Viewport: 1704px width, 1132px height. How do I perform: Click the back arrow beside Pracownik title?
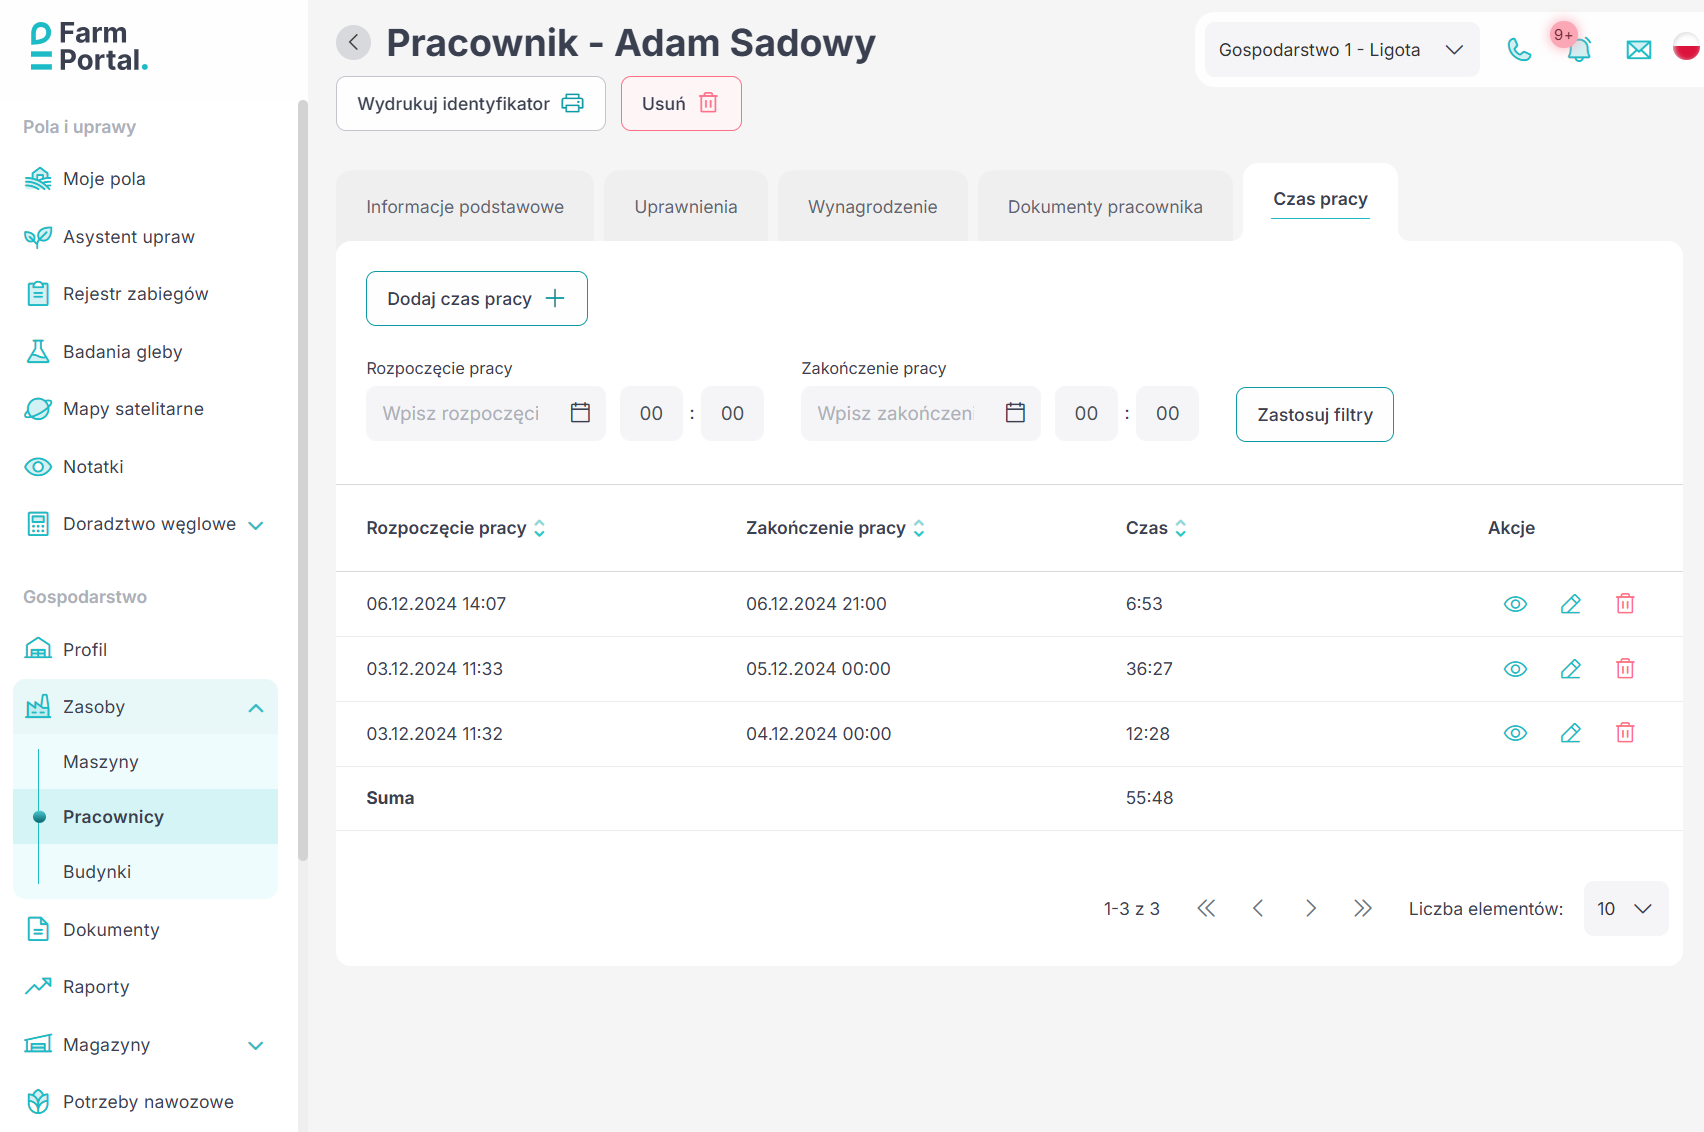coord(353,43)
